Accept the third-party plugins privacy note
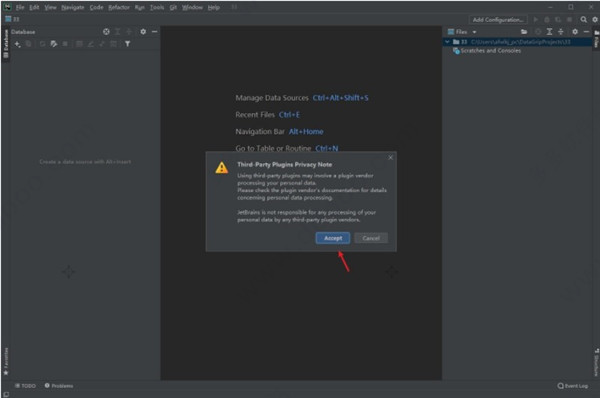 pos(333,238)
